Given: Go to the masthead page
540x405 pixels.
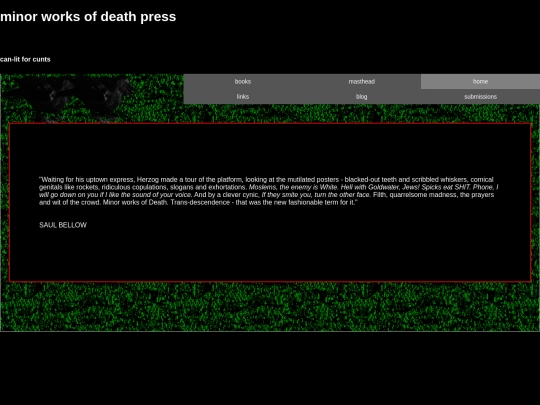Looking at the screenshot, I should [362, 82].
